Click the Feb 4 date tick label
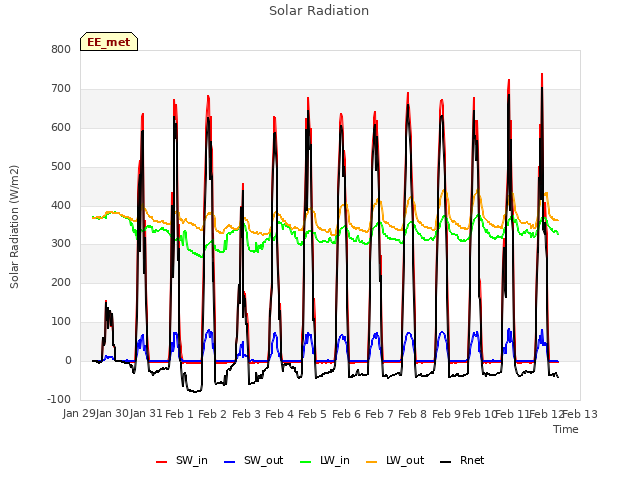This screenshot has width=640, height=480. click(x=279, y=414)
